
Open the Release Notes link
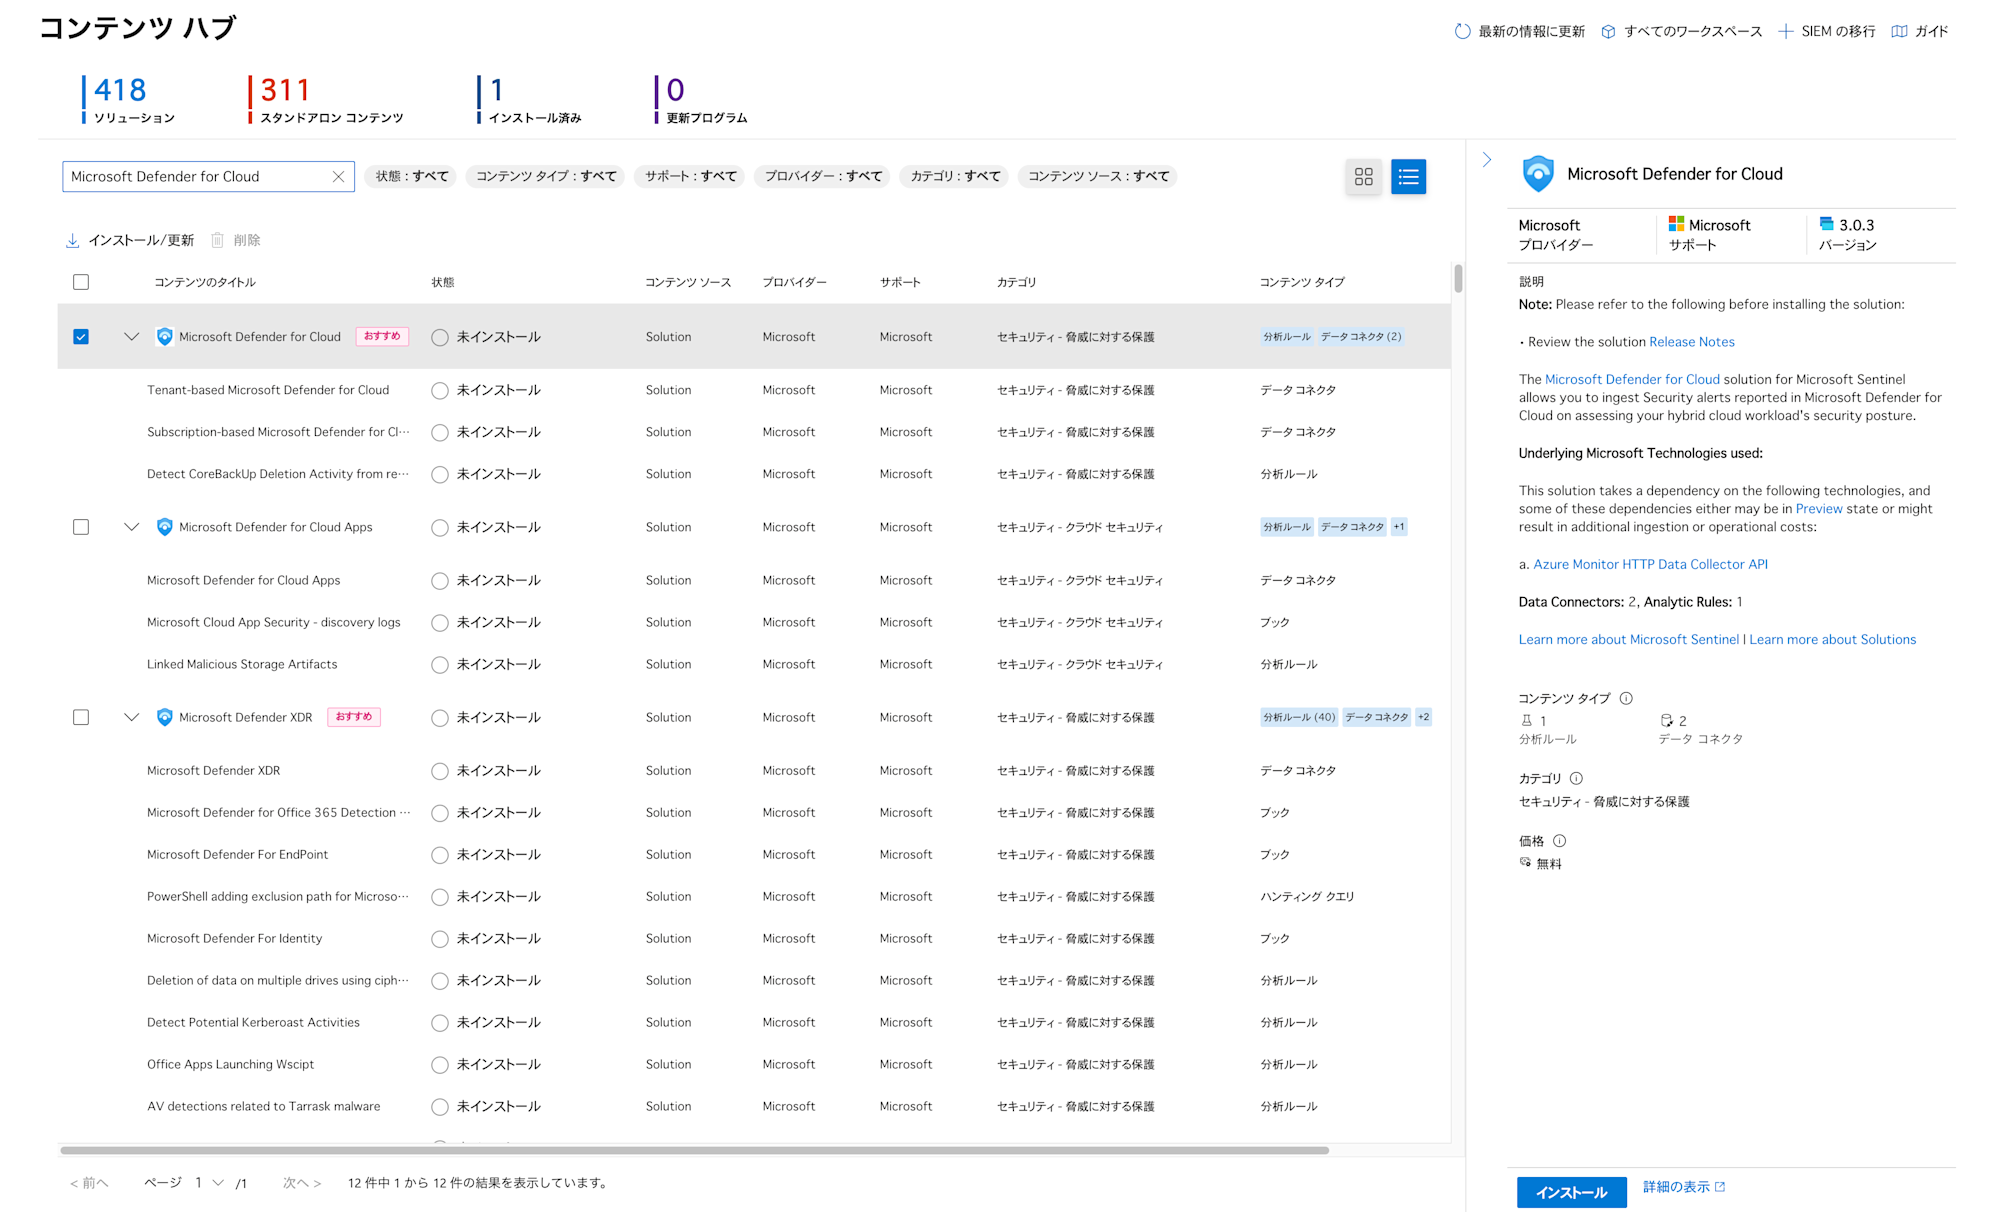pos(1692,342)
